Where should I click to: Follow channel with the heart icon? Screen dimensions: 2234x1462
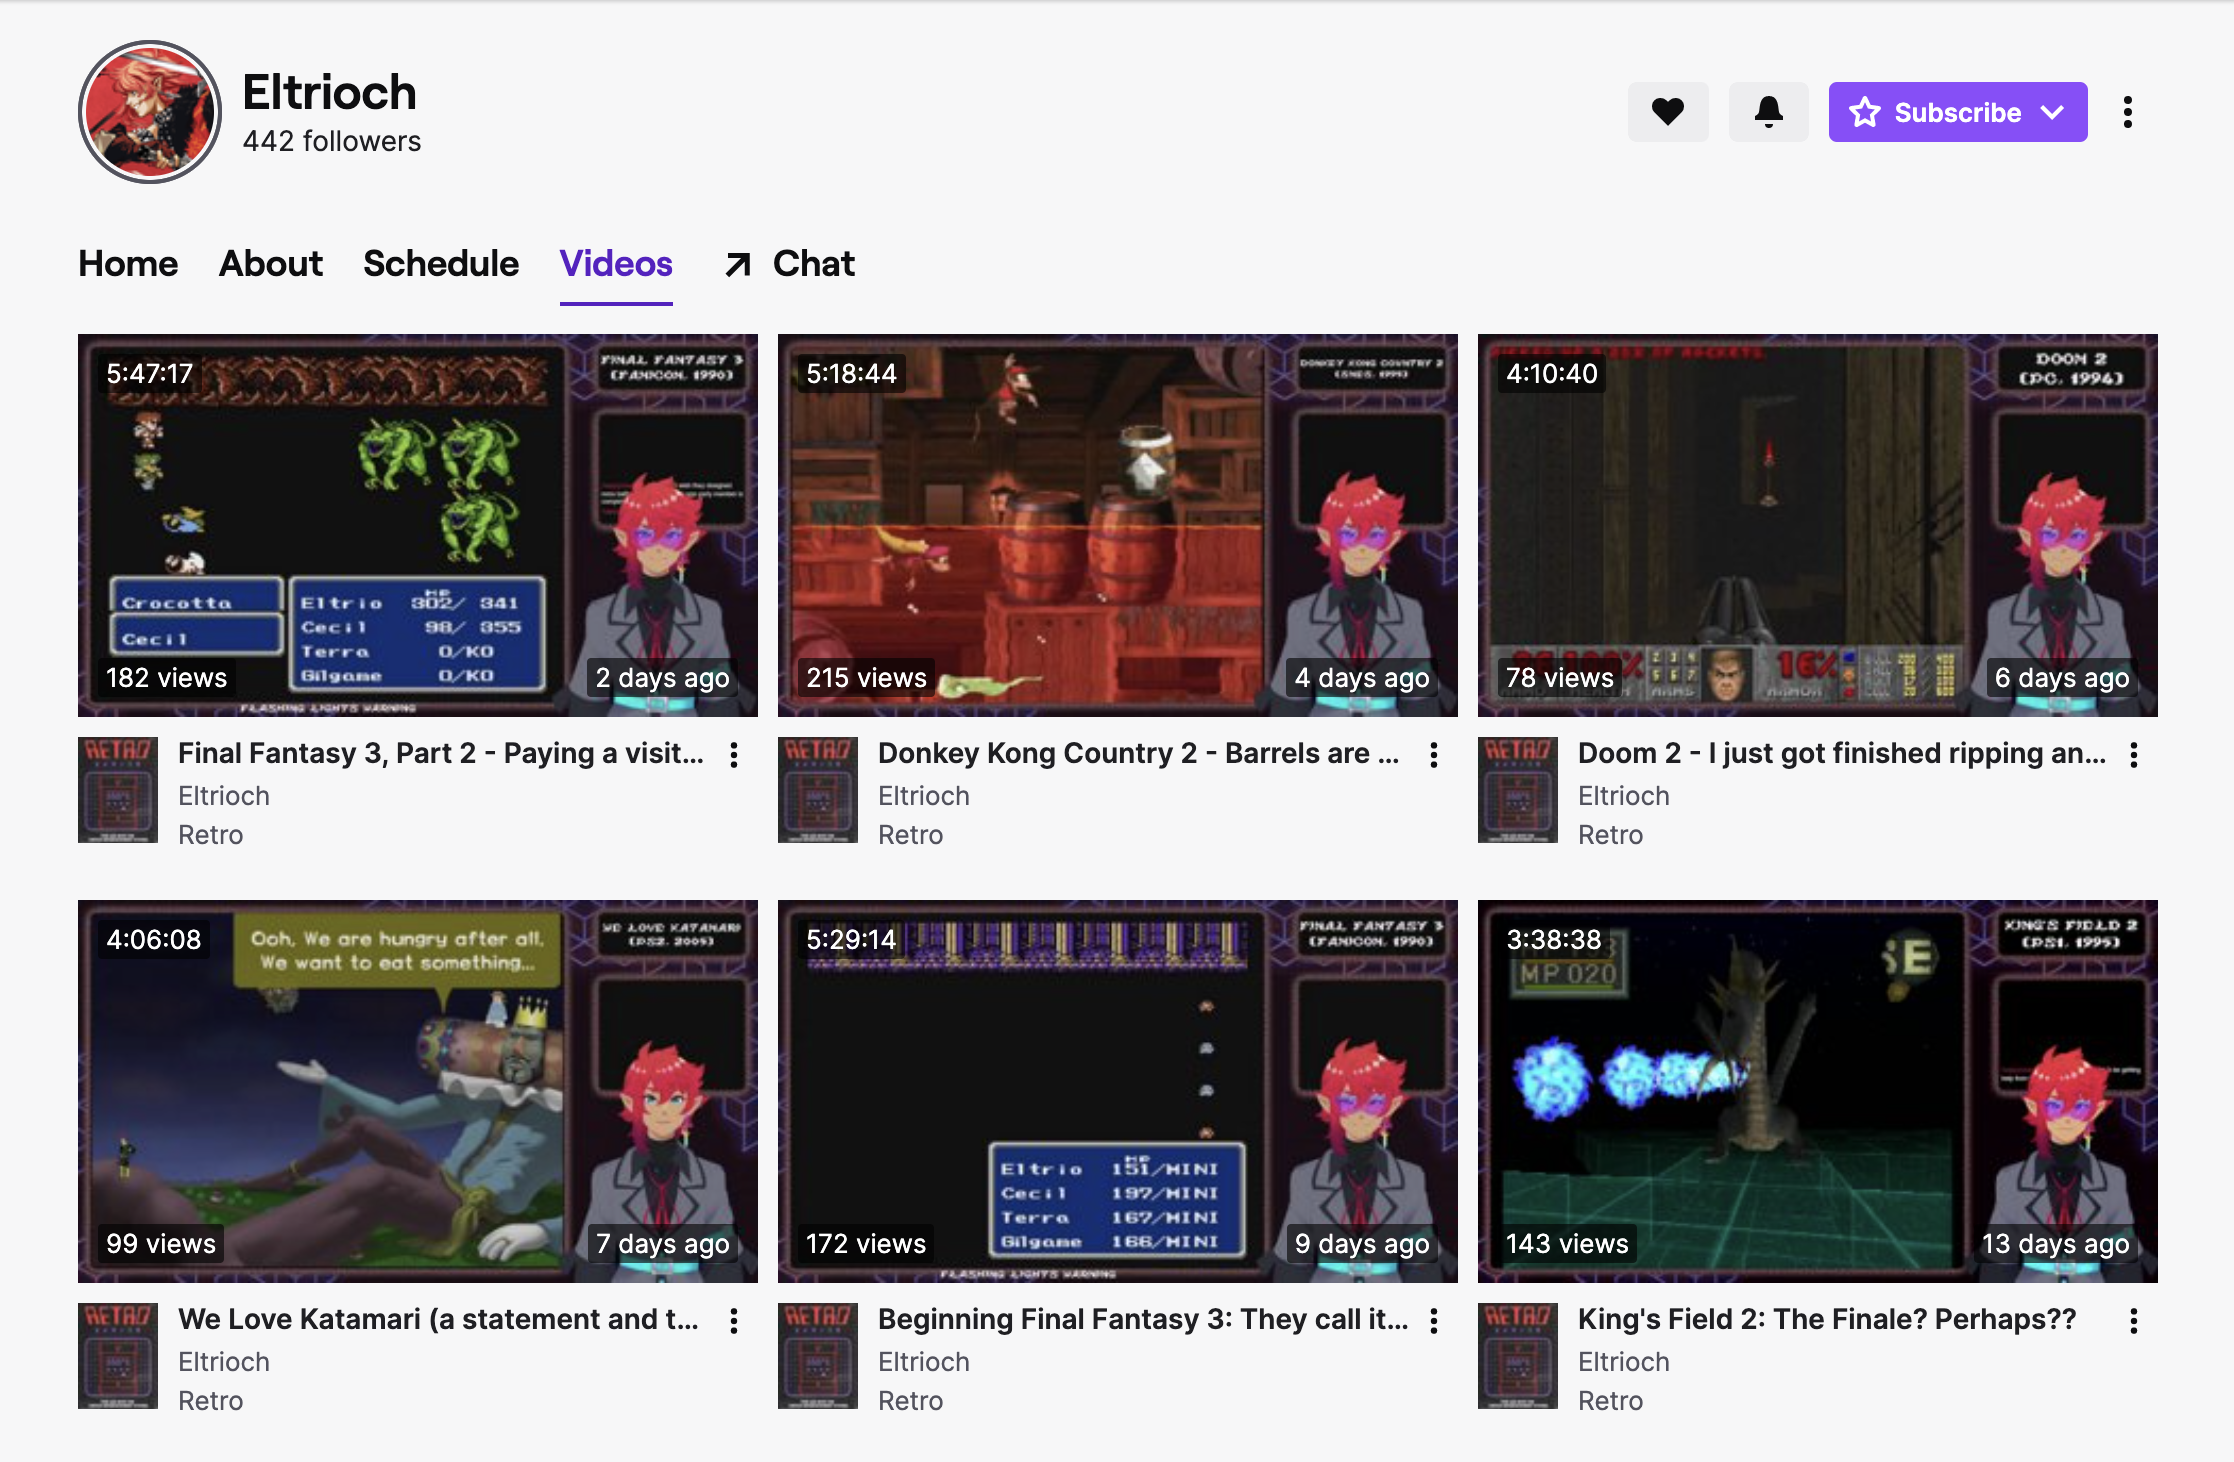point(1668,112)
